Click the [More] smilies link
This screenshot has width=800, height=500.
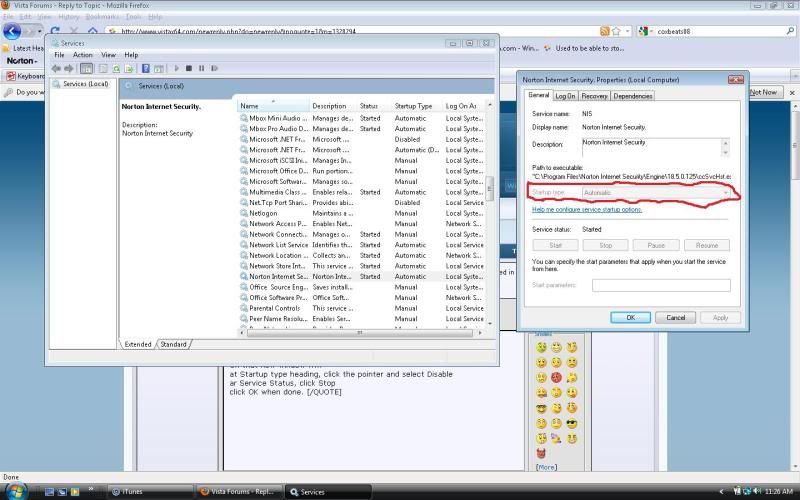[x=546, y=467]
